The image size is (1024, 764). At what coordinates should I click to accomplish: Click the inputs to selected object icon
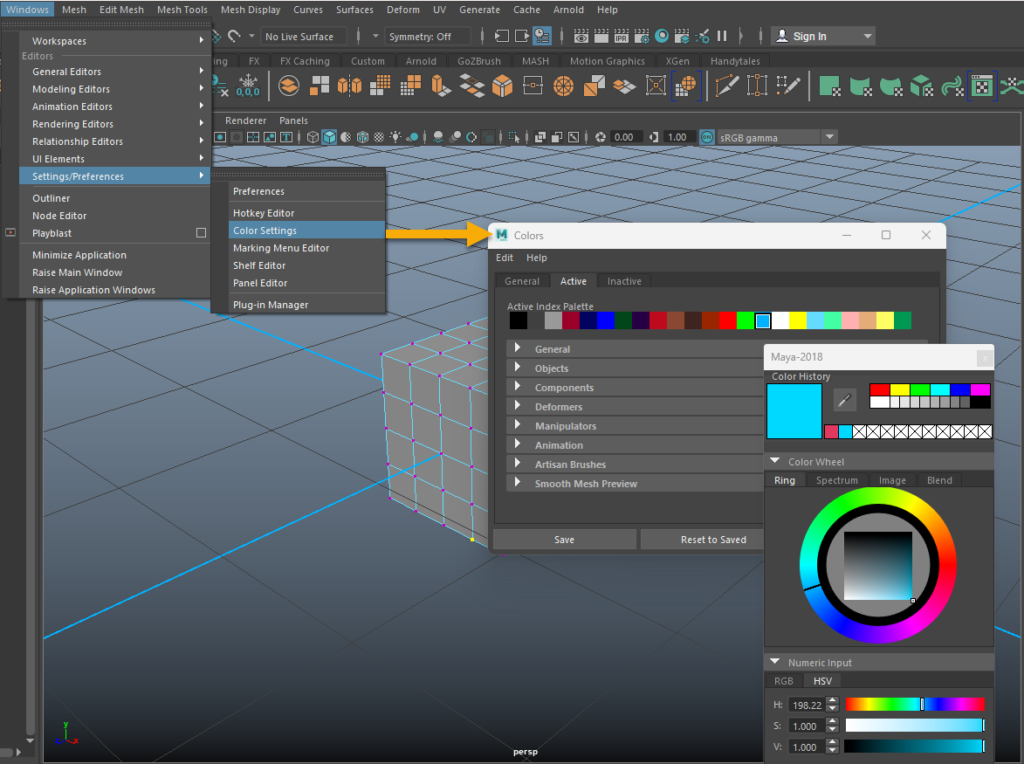click(502, 36)
